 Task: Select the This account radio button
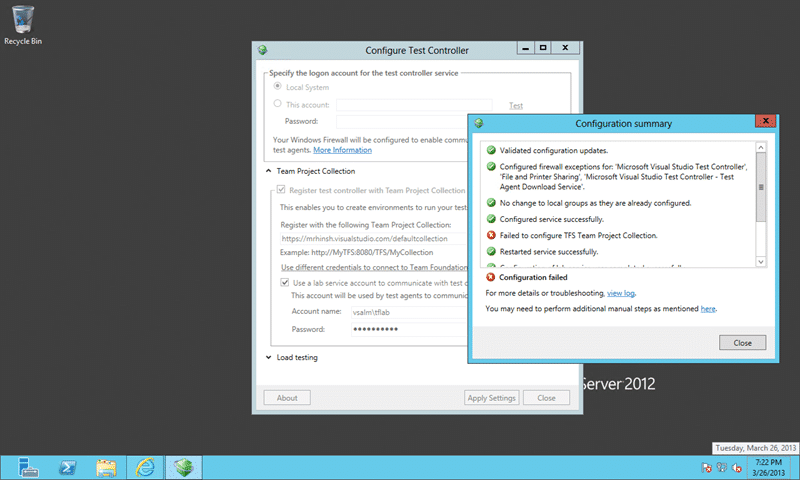point(278,104)
